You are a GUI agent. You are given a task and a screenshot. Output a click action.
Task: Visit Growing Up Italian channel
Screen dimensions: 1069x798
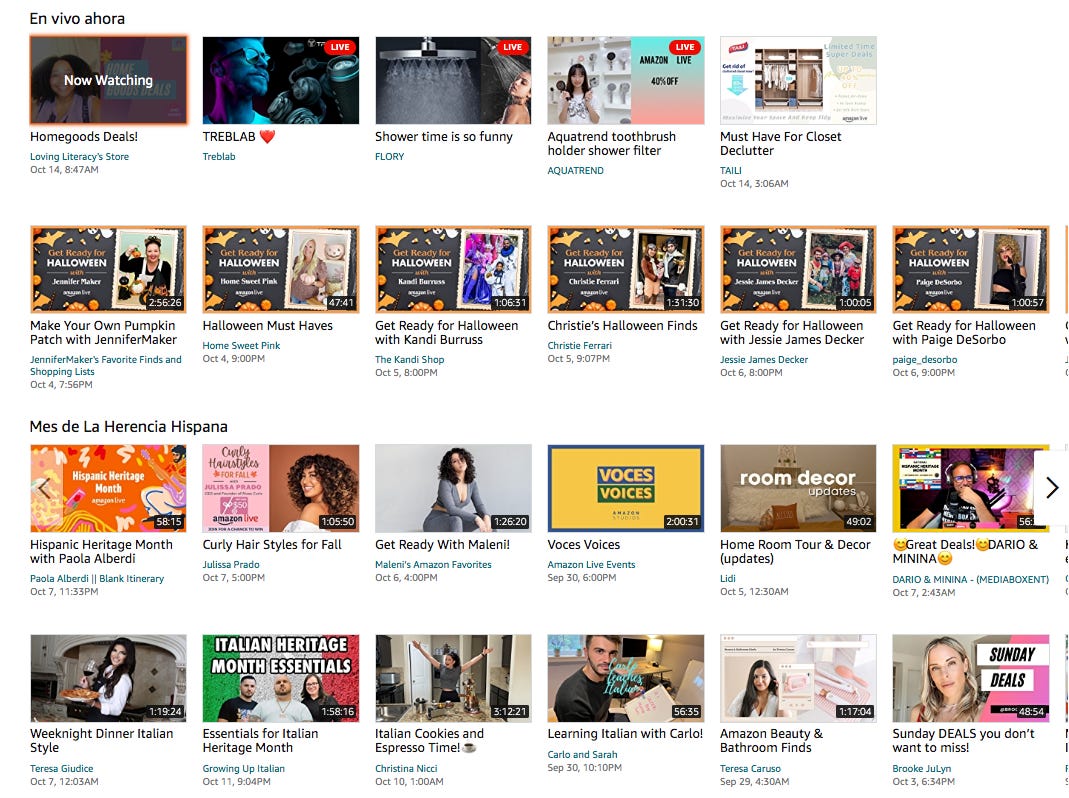point(243,768)
